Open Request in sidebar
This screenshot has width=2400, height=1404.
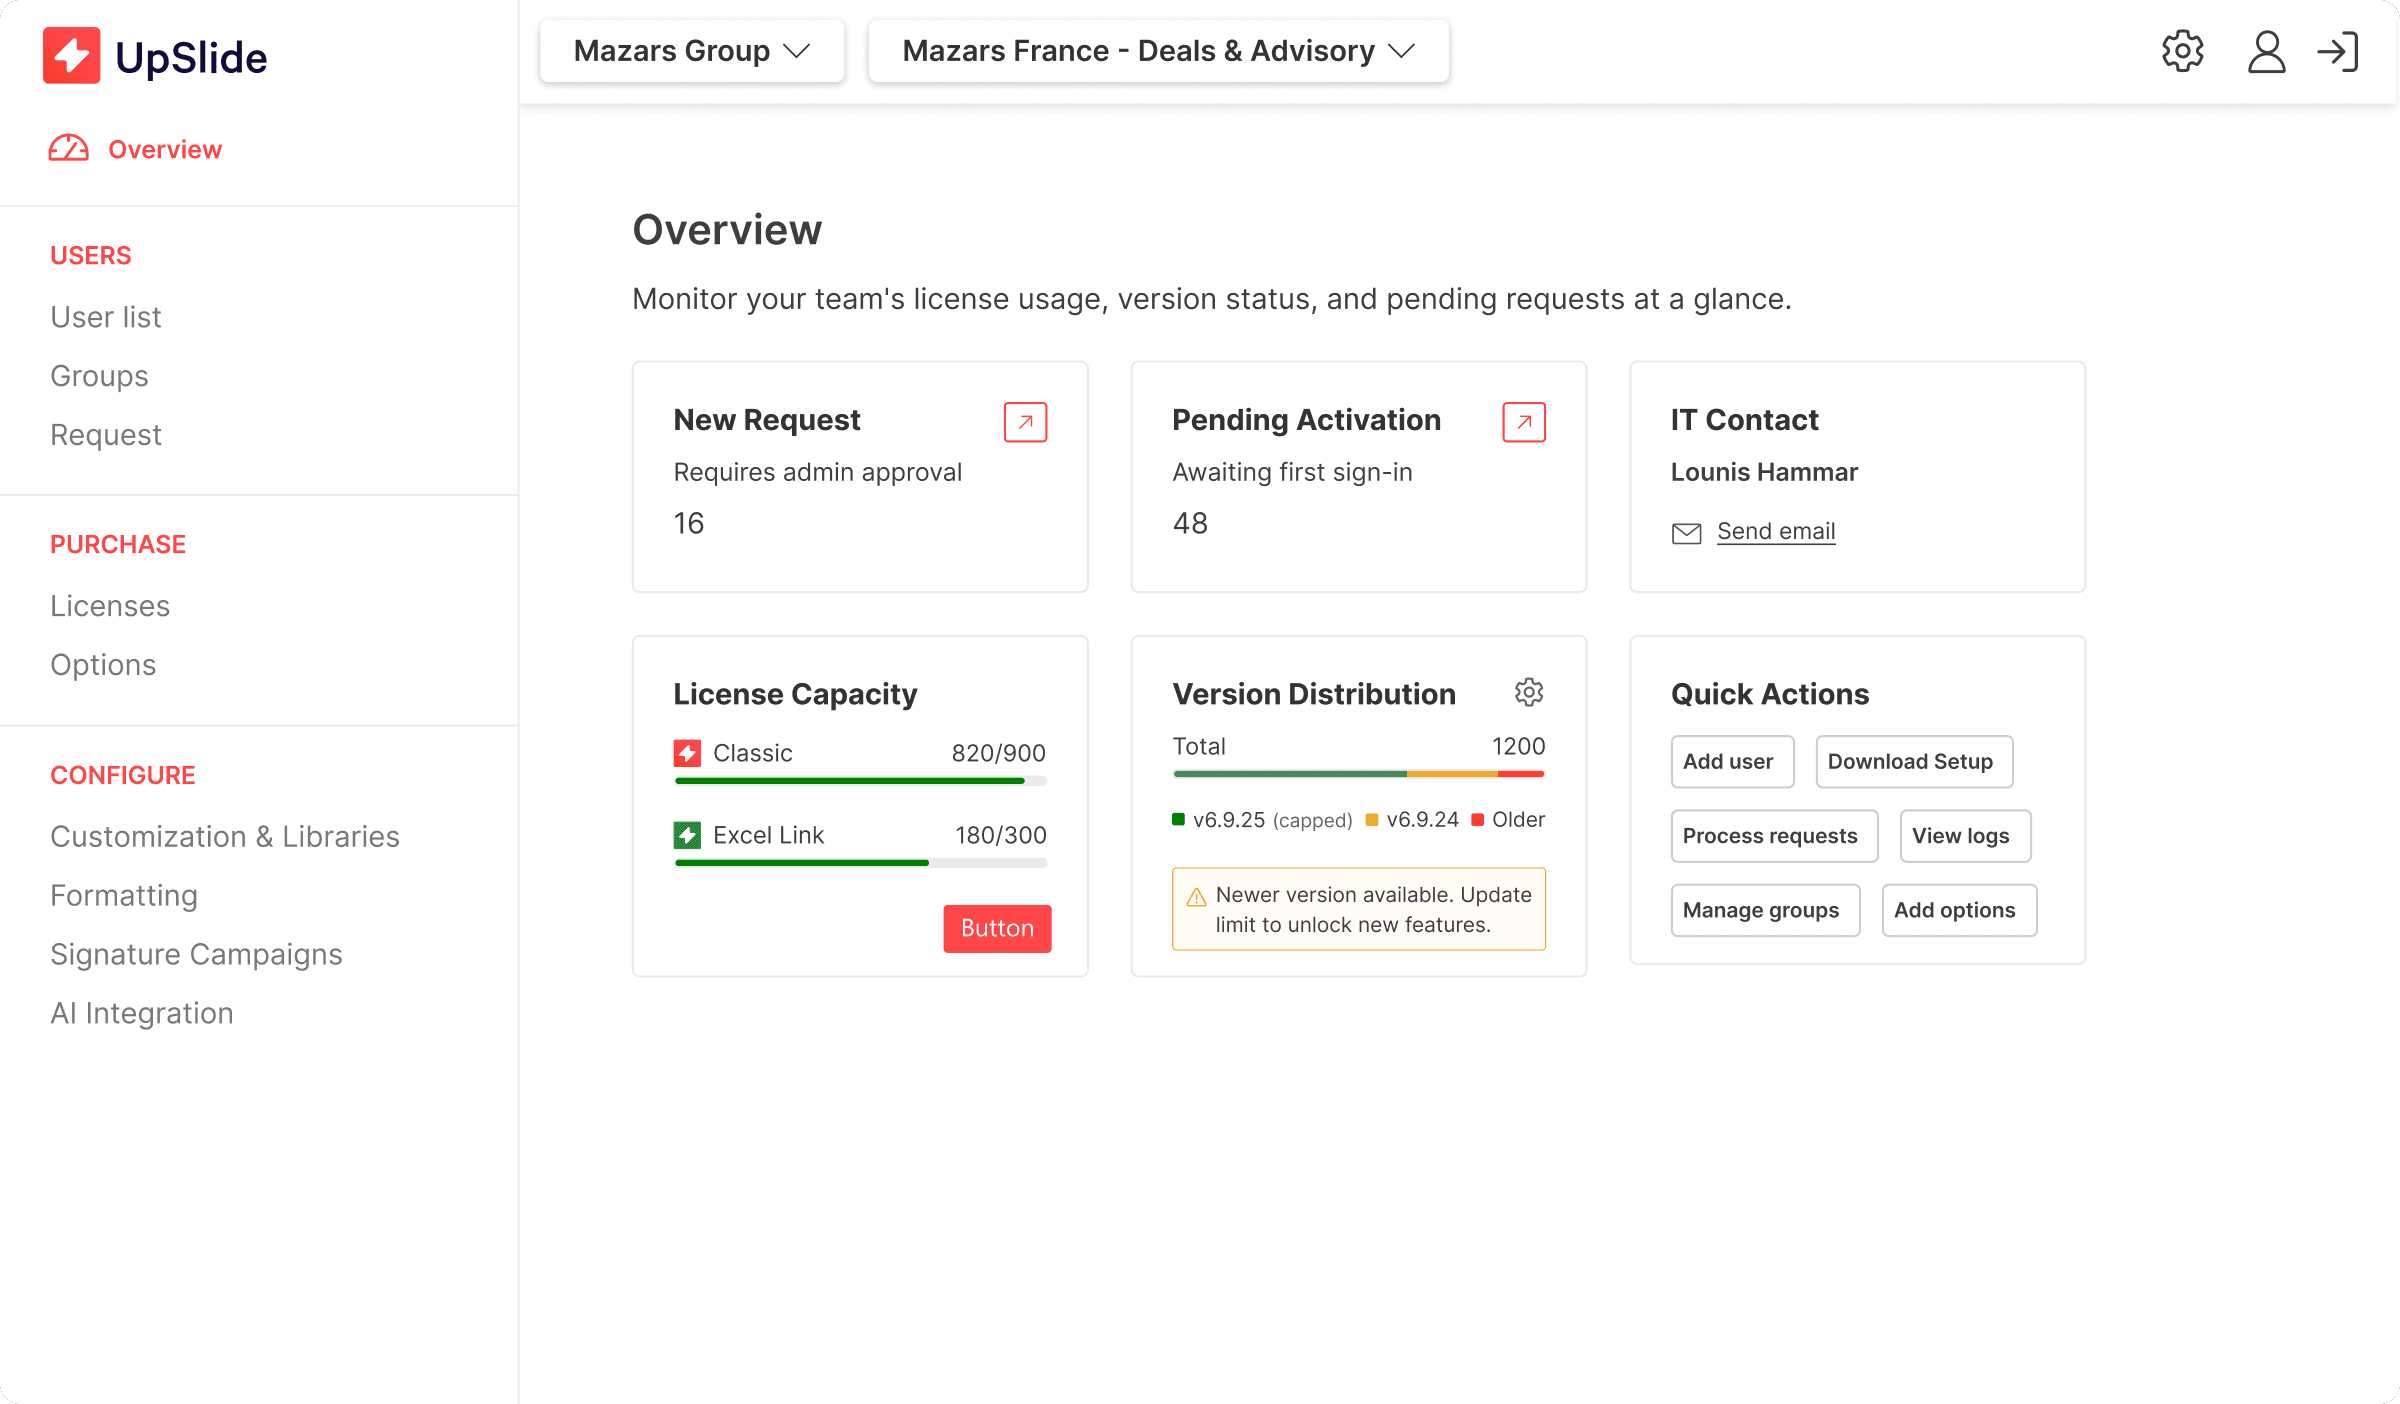(106, 435)
